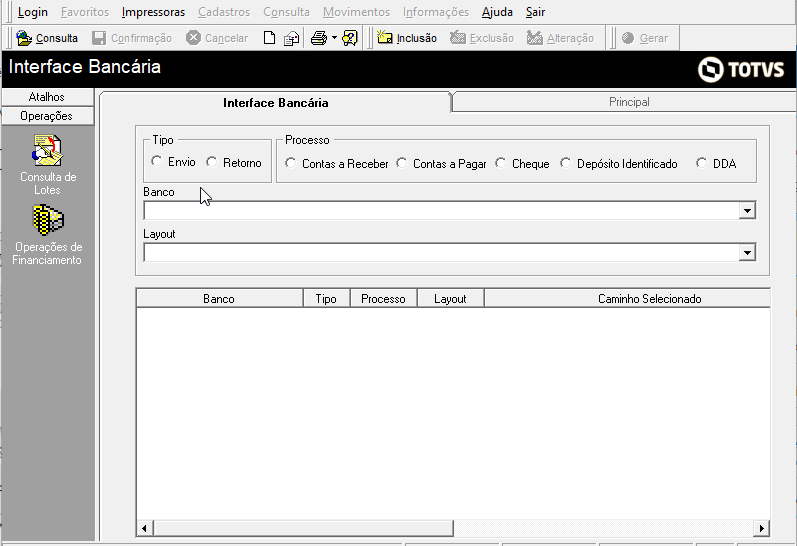The height and width of the screenshot is (546, 797).
Task: Click the Operações sidebar button
Action: coord(47,116)
